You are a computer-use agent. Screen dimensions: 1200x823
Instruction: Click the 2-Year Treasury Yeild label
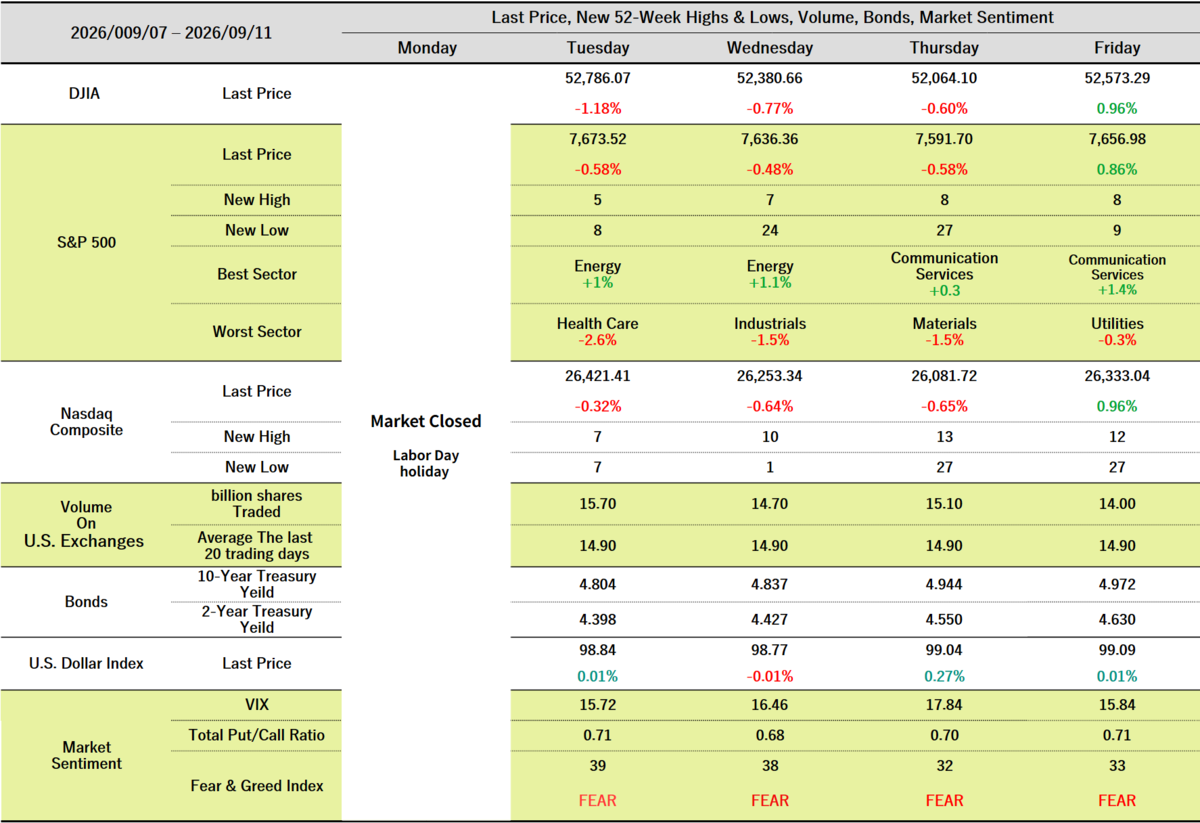click(257, 619)
